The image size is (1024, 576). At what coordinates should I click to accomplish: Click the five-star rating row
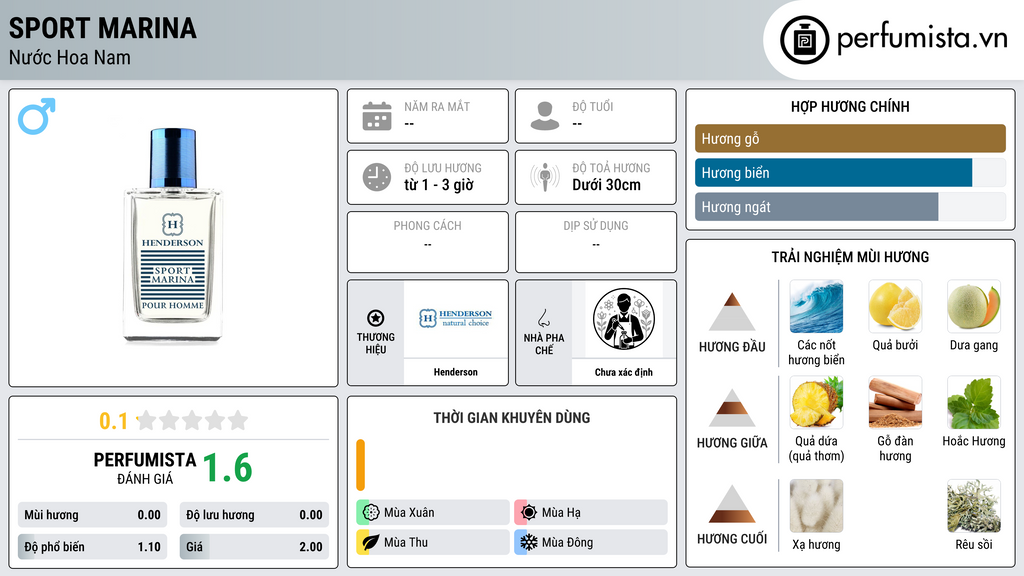pyautogui.click(x=192, y=420)
